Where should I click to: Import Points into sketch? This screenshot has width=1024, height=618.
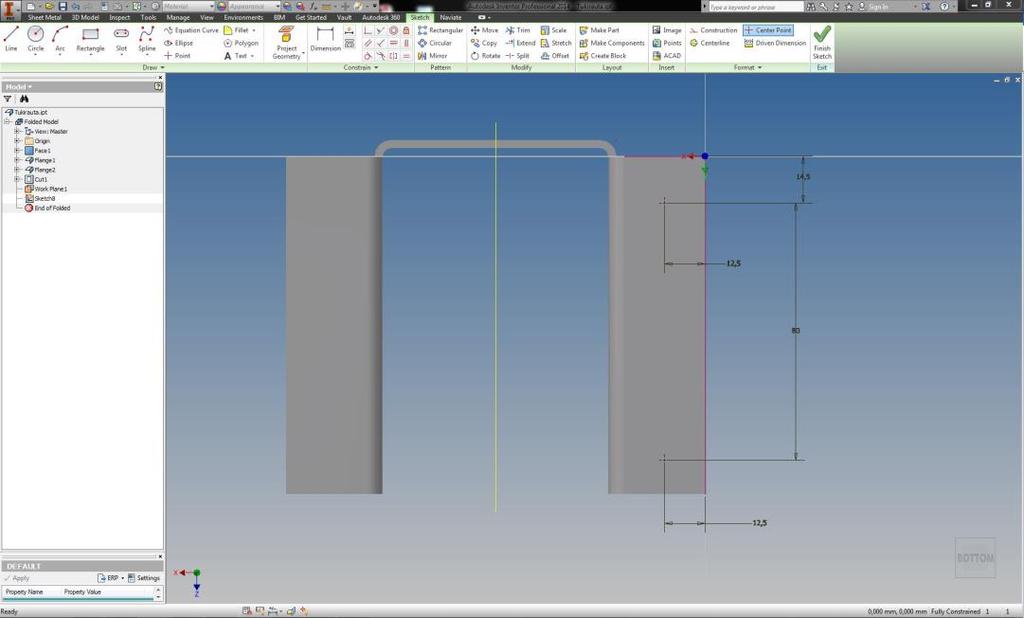pos(667,43)
